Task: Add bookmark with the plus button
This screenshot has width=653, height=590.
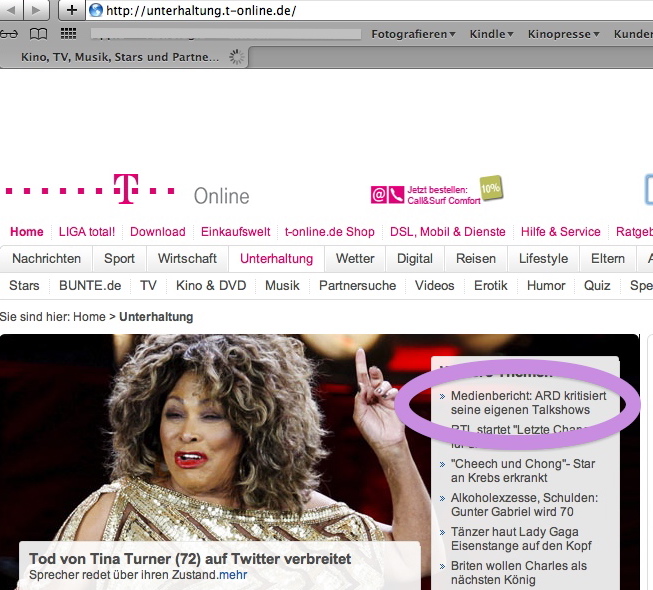Action: (x=72, y=10)
